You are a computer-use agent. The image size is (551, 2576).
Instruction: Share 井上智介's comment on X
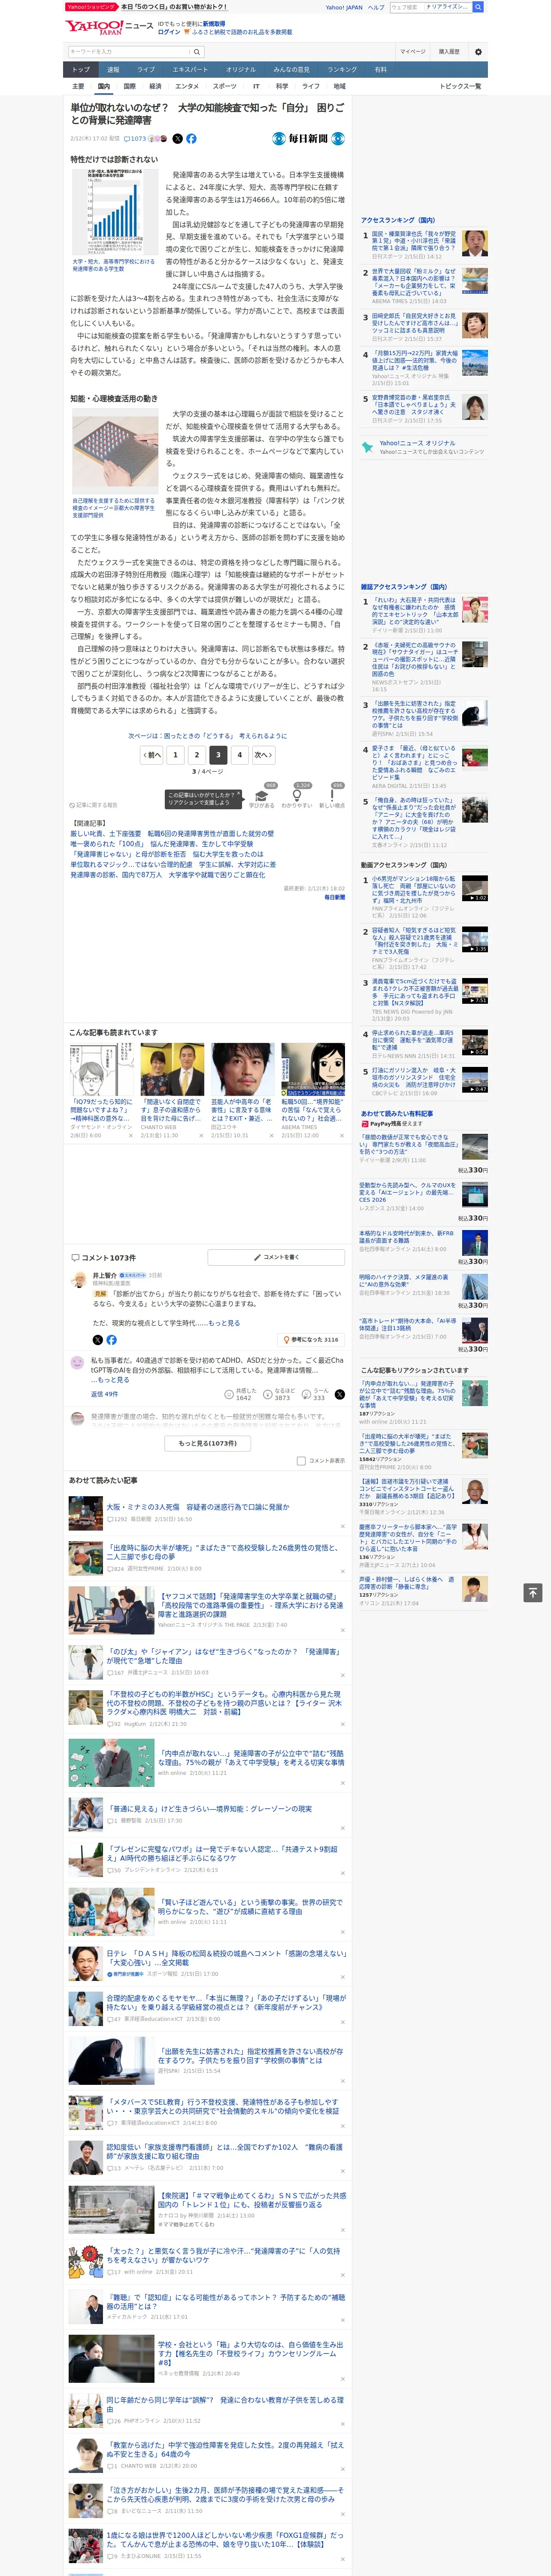tap(97, 1340)
